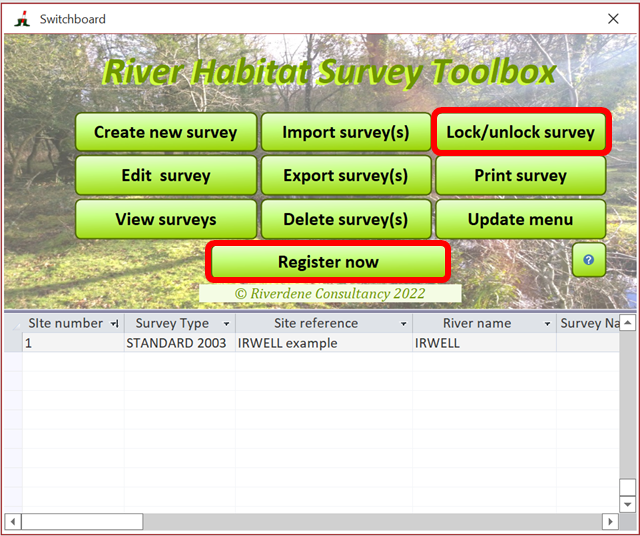Image resolution: width=640 pixels, height=536 pixels.
Task: Click Register now button
Action: (x=328, y=262)
